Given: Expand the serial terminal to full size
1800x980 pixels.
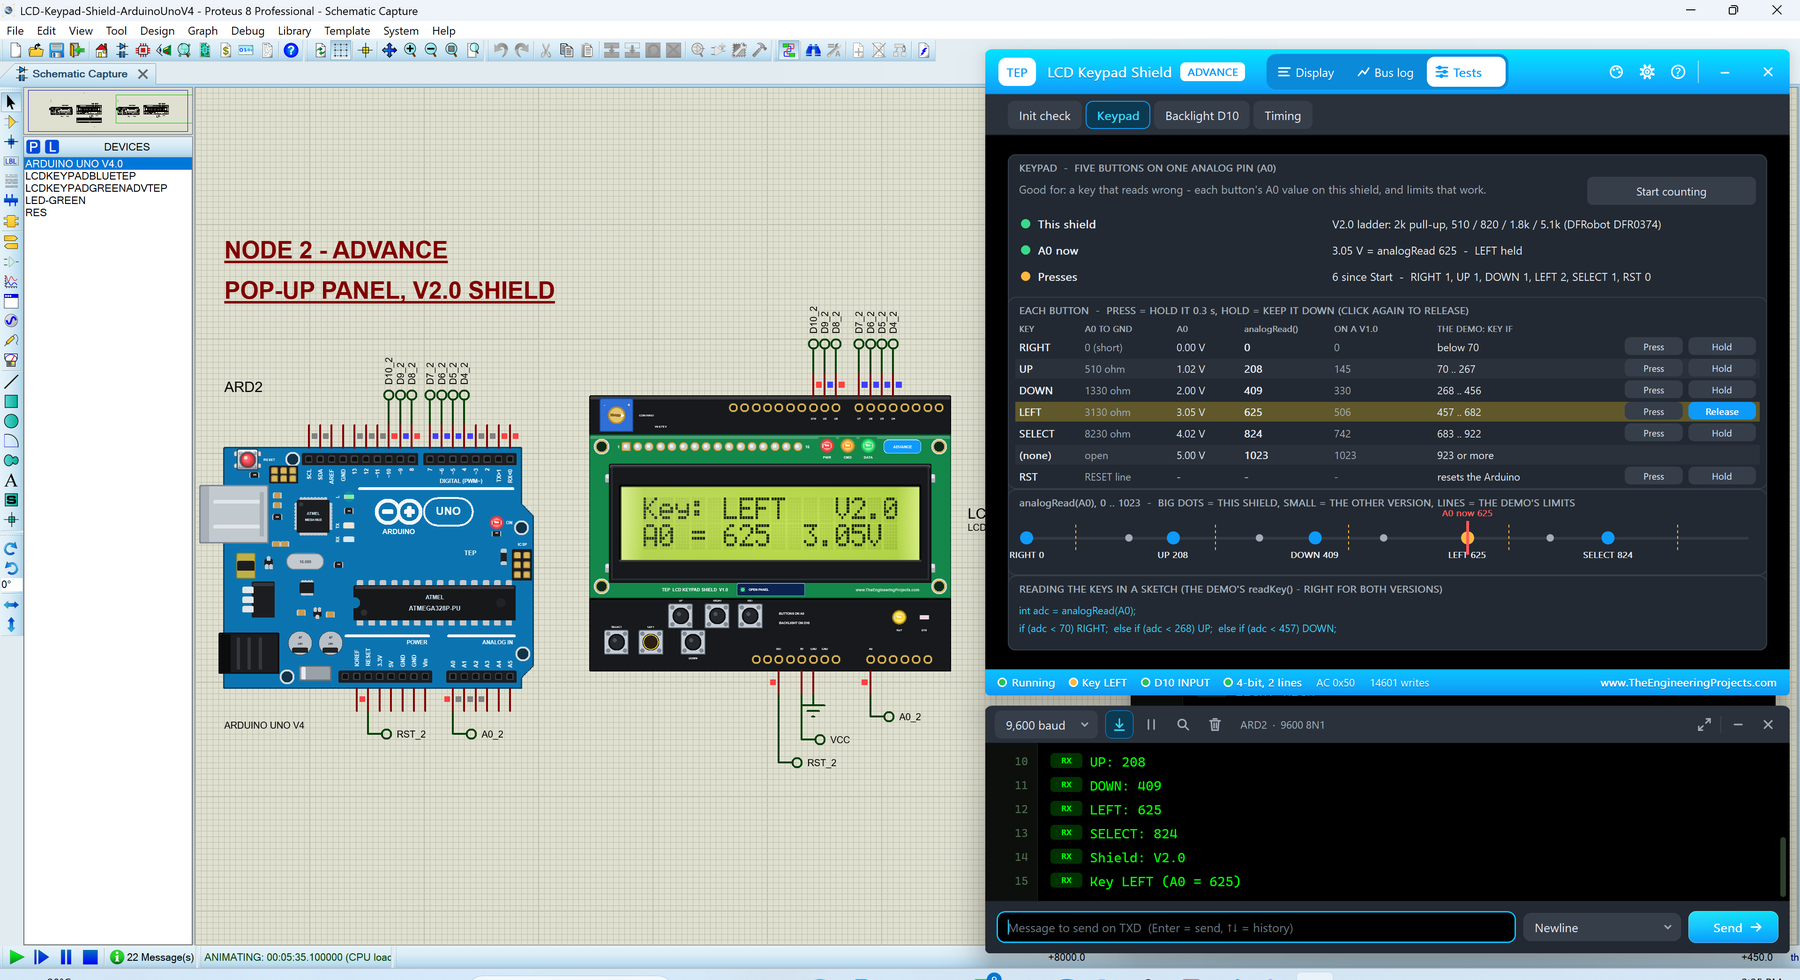Looking at the screenshot, I should (1704, 725).
